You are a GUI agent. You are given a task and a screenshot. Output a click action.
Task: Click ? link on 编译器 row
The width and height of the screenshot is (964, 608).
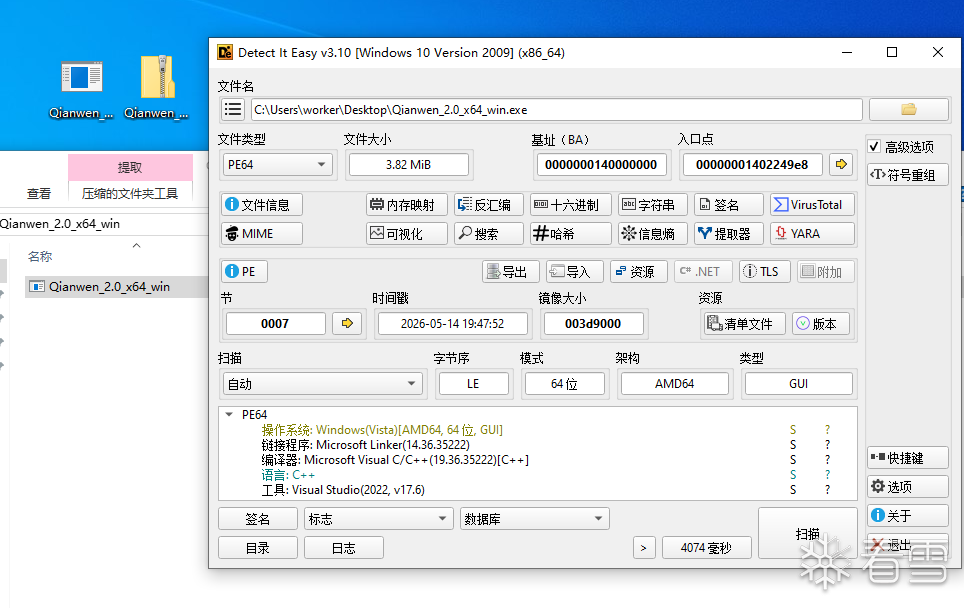click(x=828, y=460)
